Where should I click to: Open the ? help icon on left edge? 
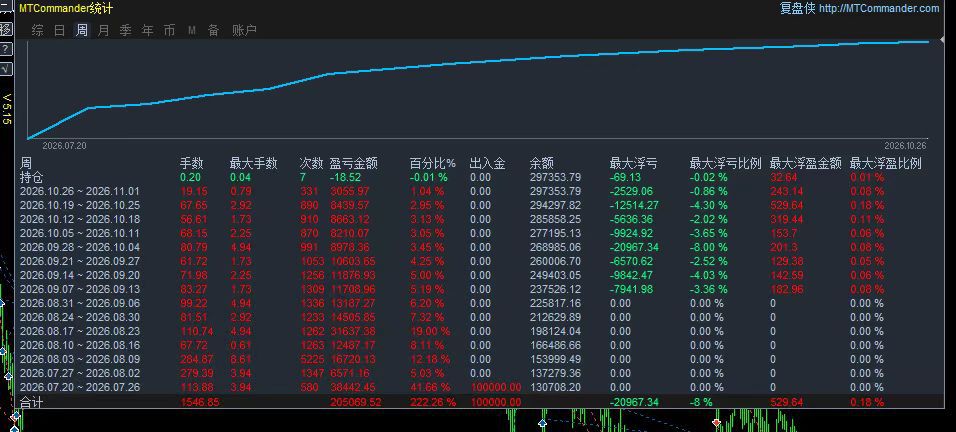[5, 49]
